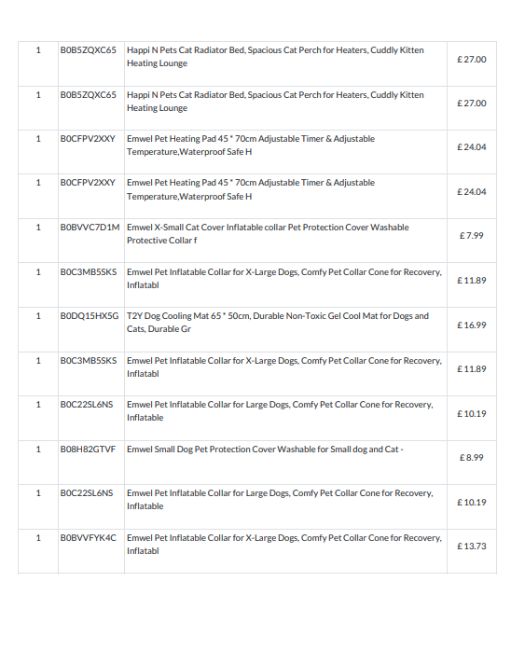Select first Emwel Pet Heating Pad description
Viewport: 511px width, 650px height.
[251, 145]
